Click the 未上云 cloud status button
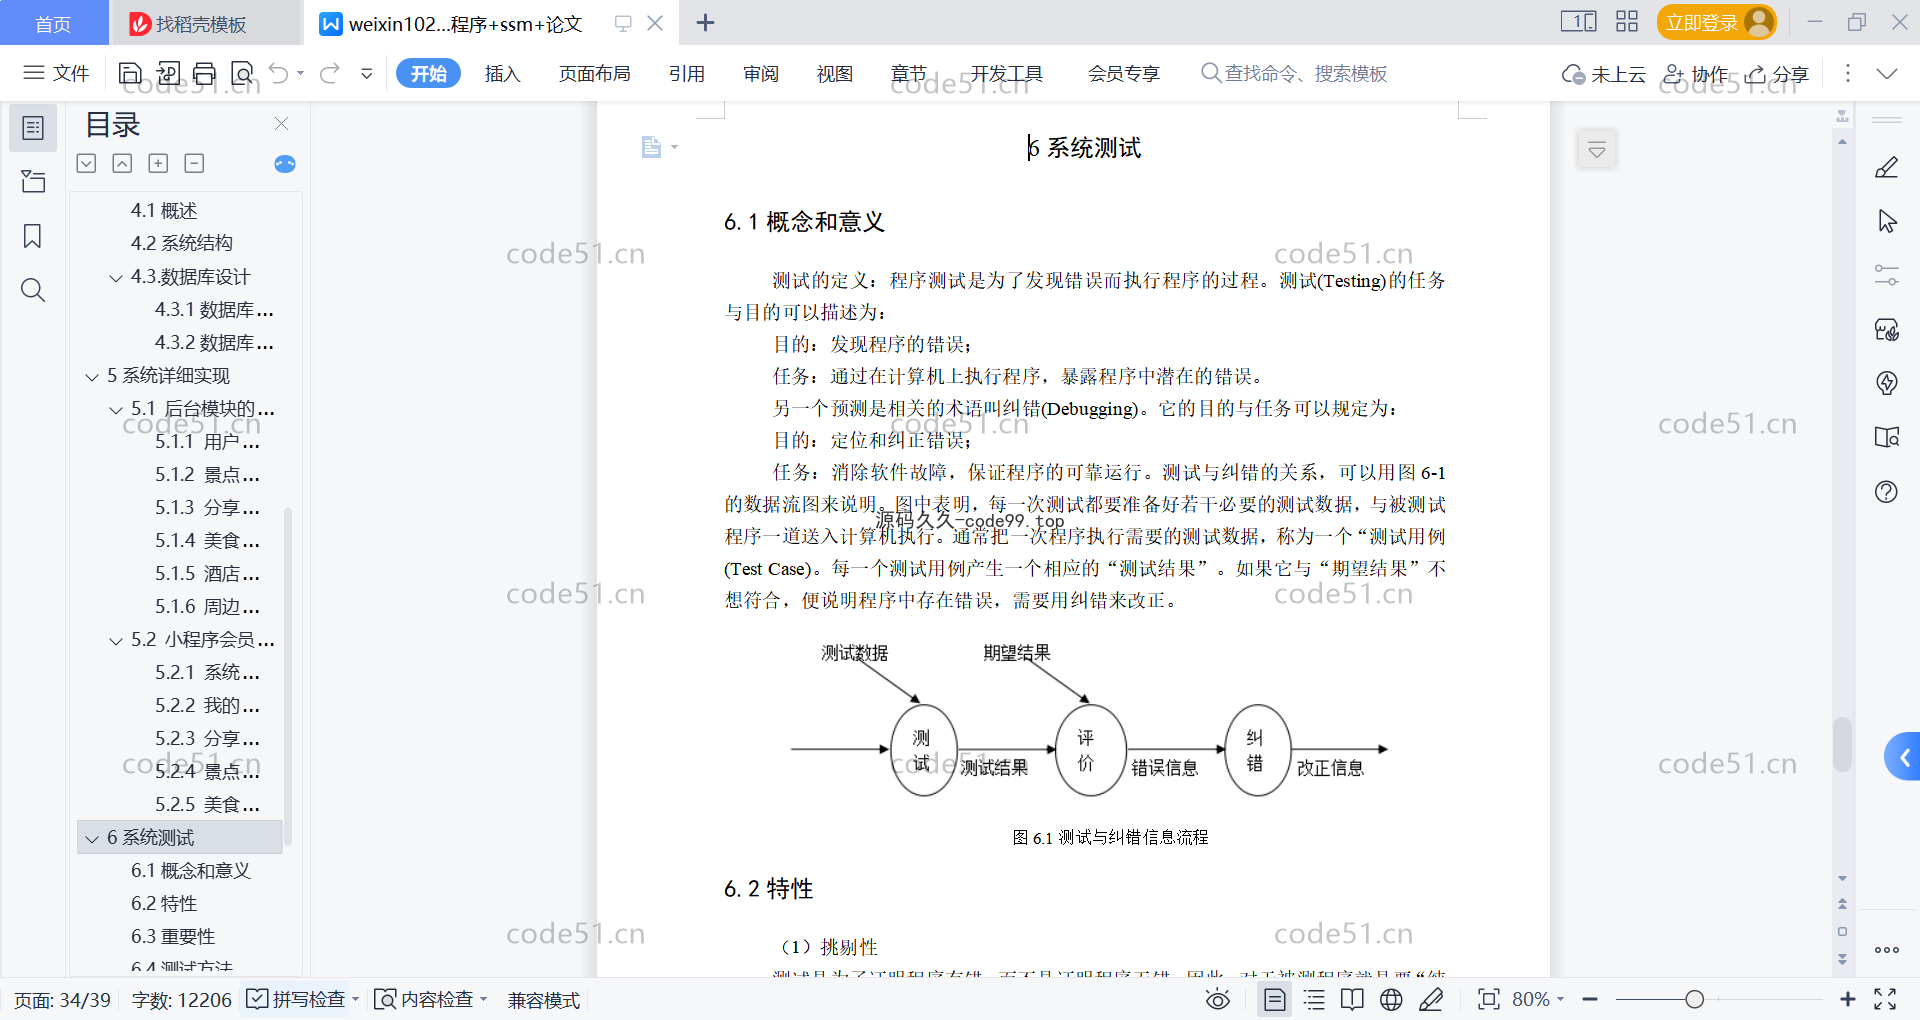This screenshot has width=1920, height=1020. coord(1603,73)
